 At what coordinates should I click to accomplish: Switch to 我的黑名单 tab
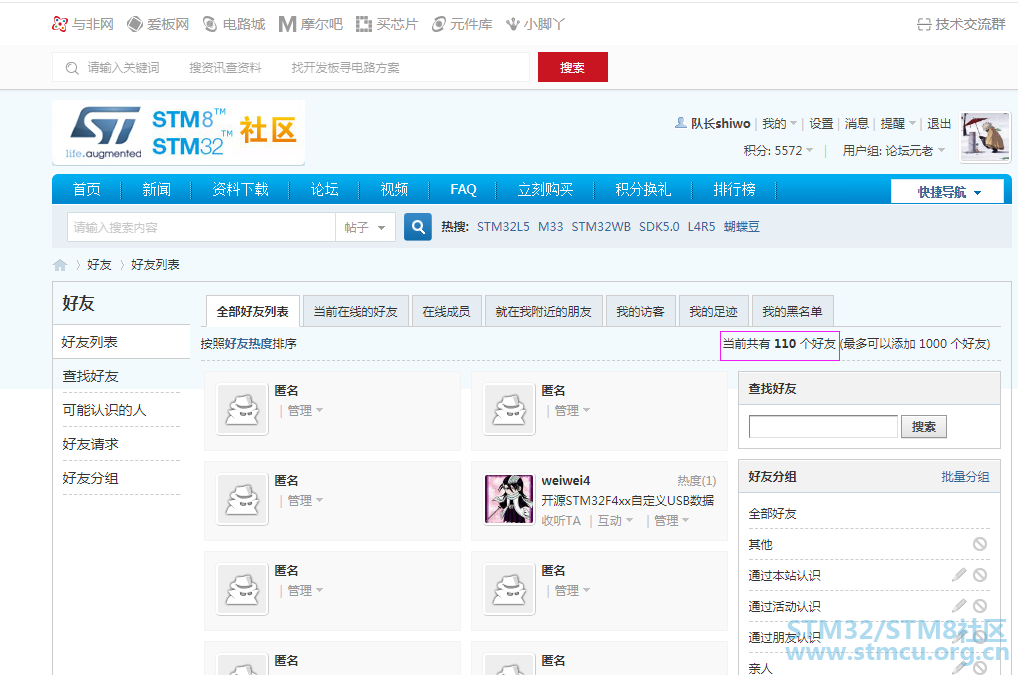coord(792,312)
